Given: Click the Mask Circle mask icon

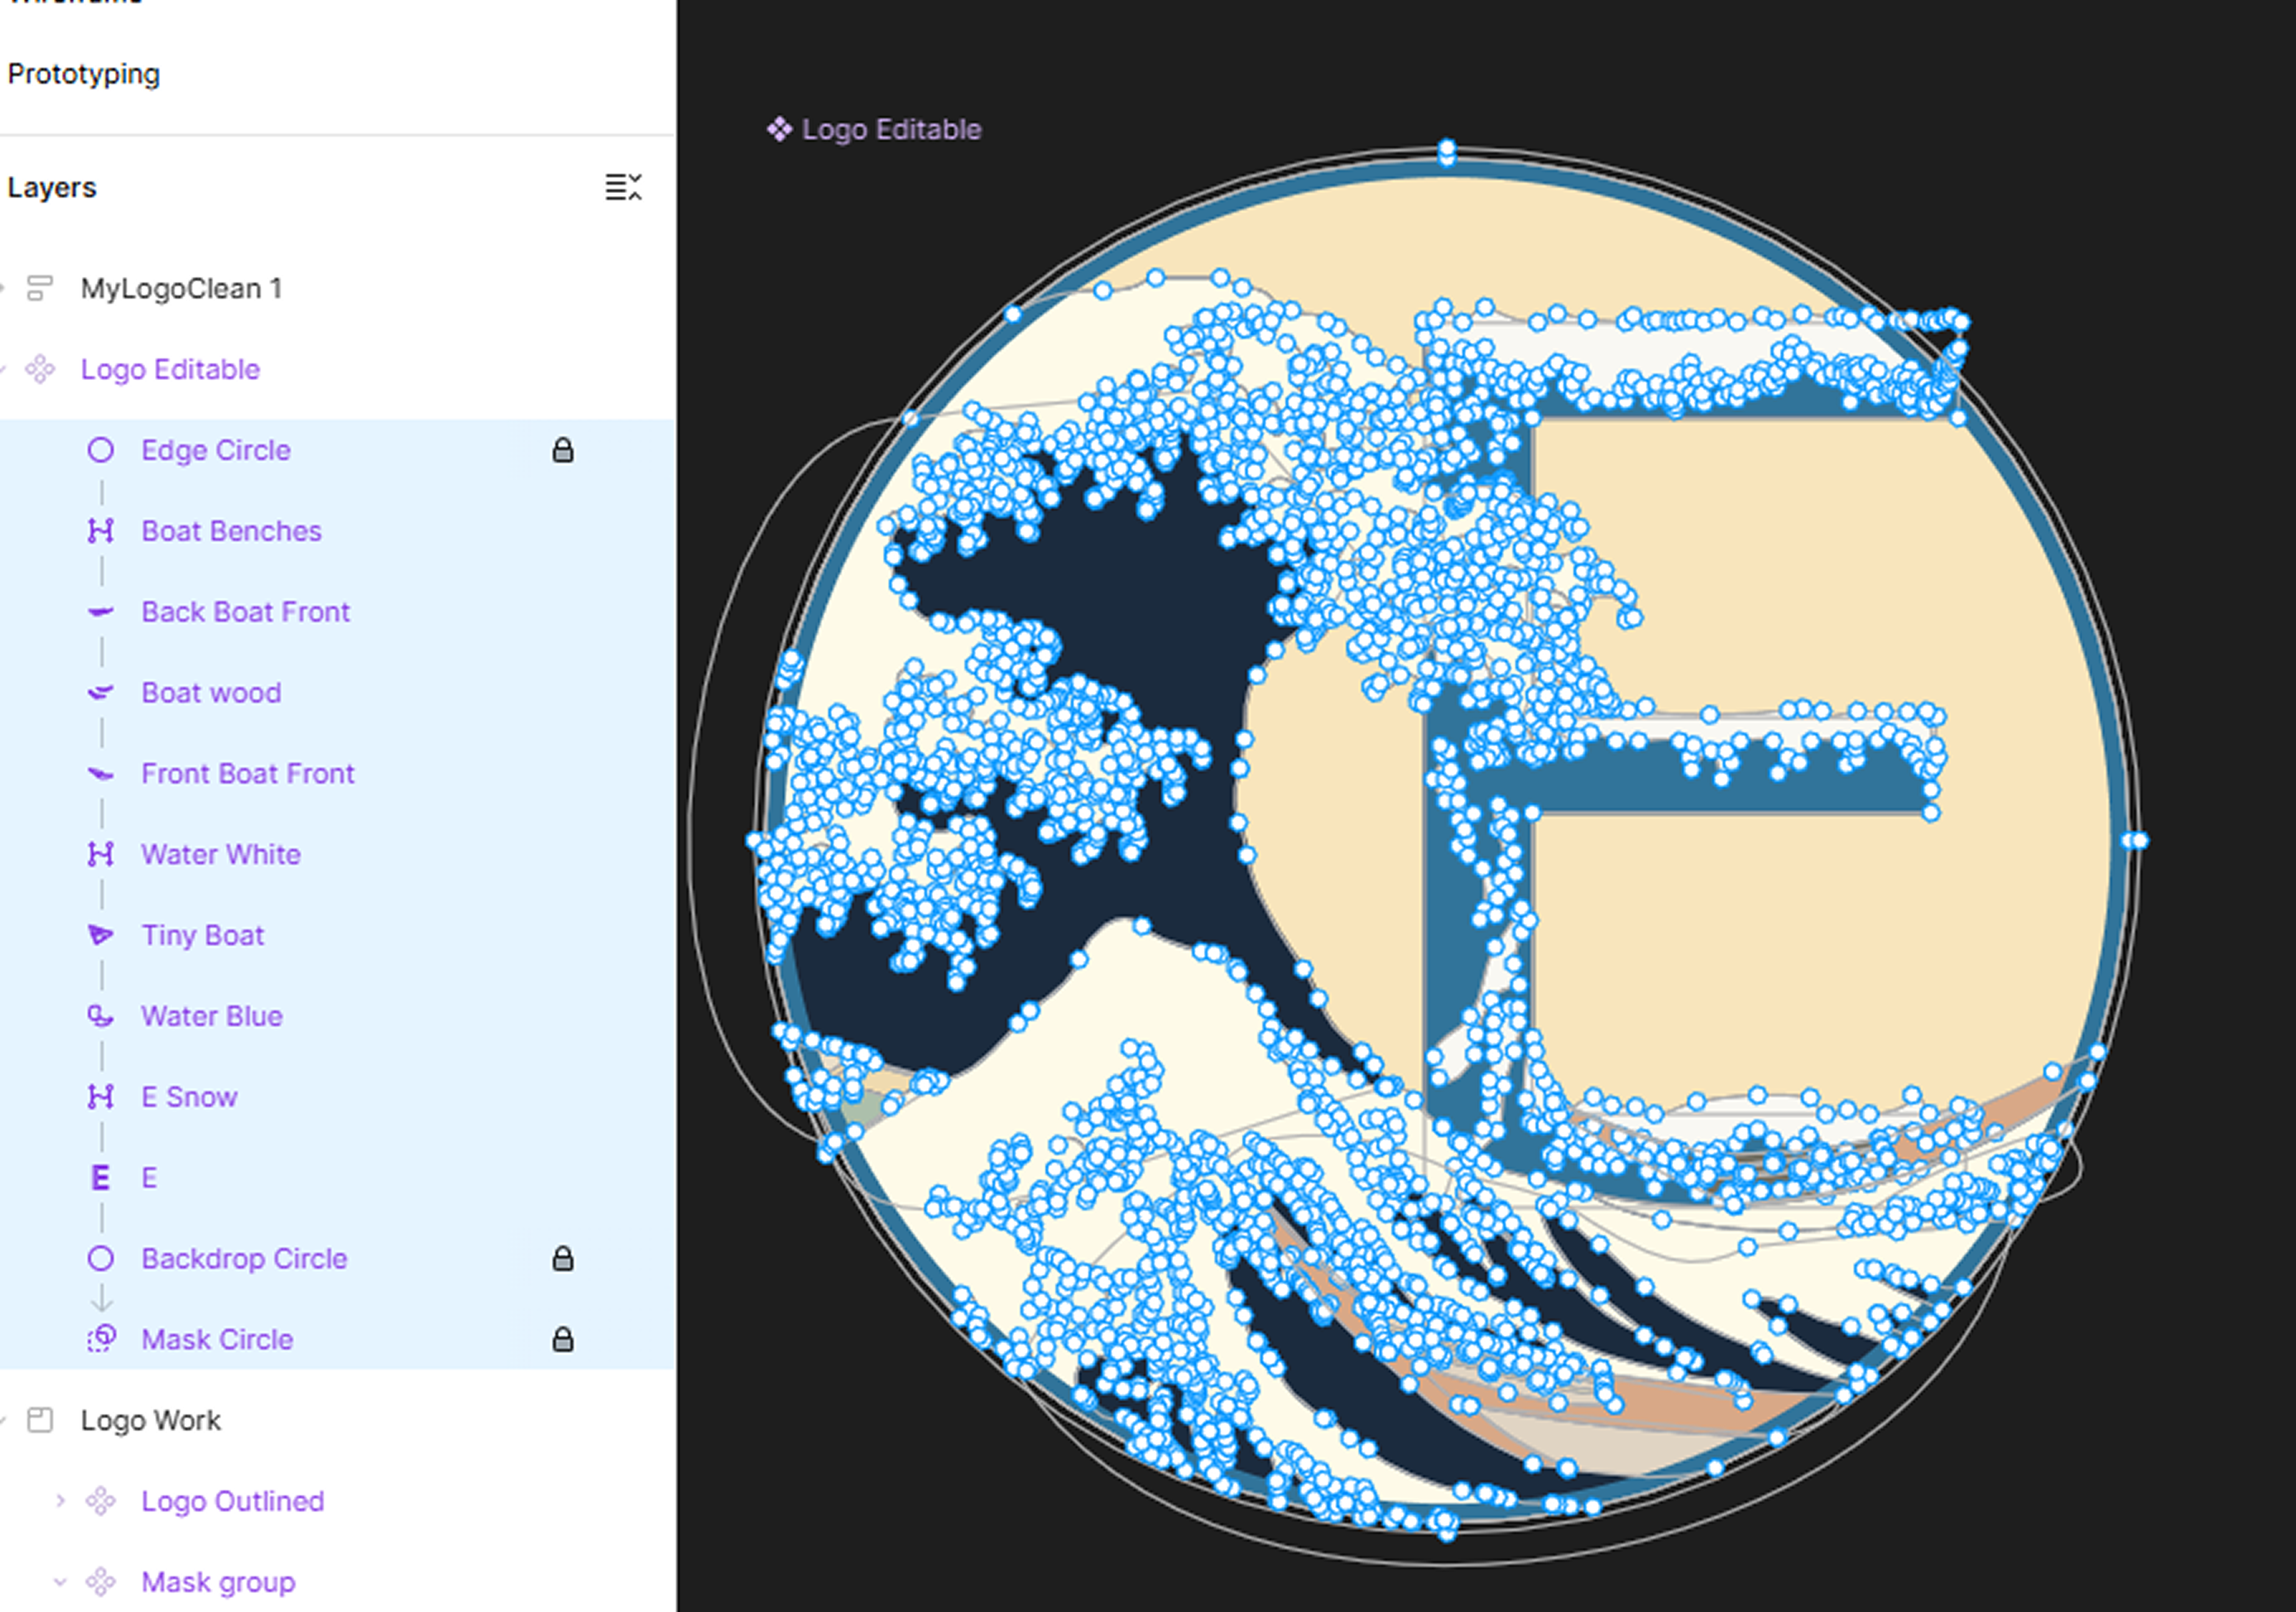Looking at the screenshot, I should (100, 1339).
